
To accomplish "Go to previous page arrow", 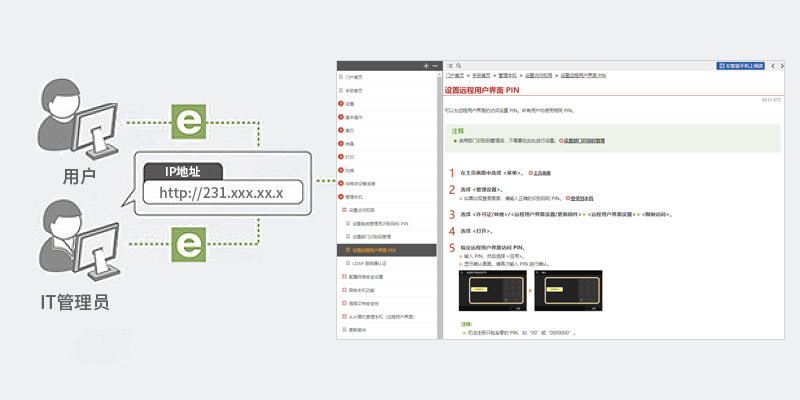I will (773, 66).
